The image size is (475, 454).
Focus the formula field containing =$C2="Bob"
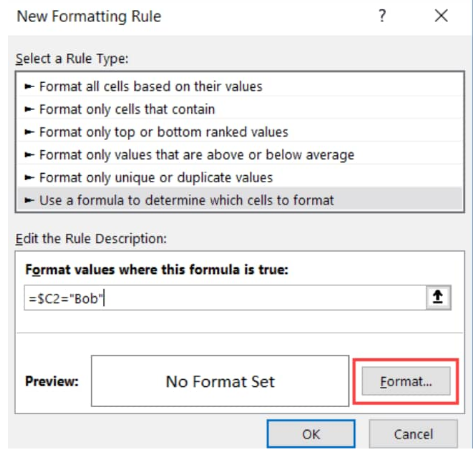tap(225, 298)
